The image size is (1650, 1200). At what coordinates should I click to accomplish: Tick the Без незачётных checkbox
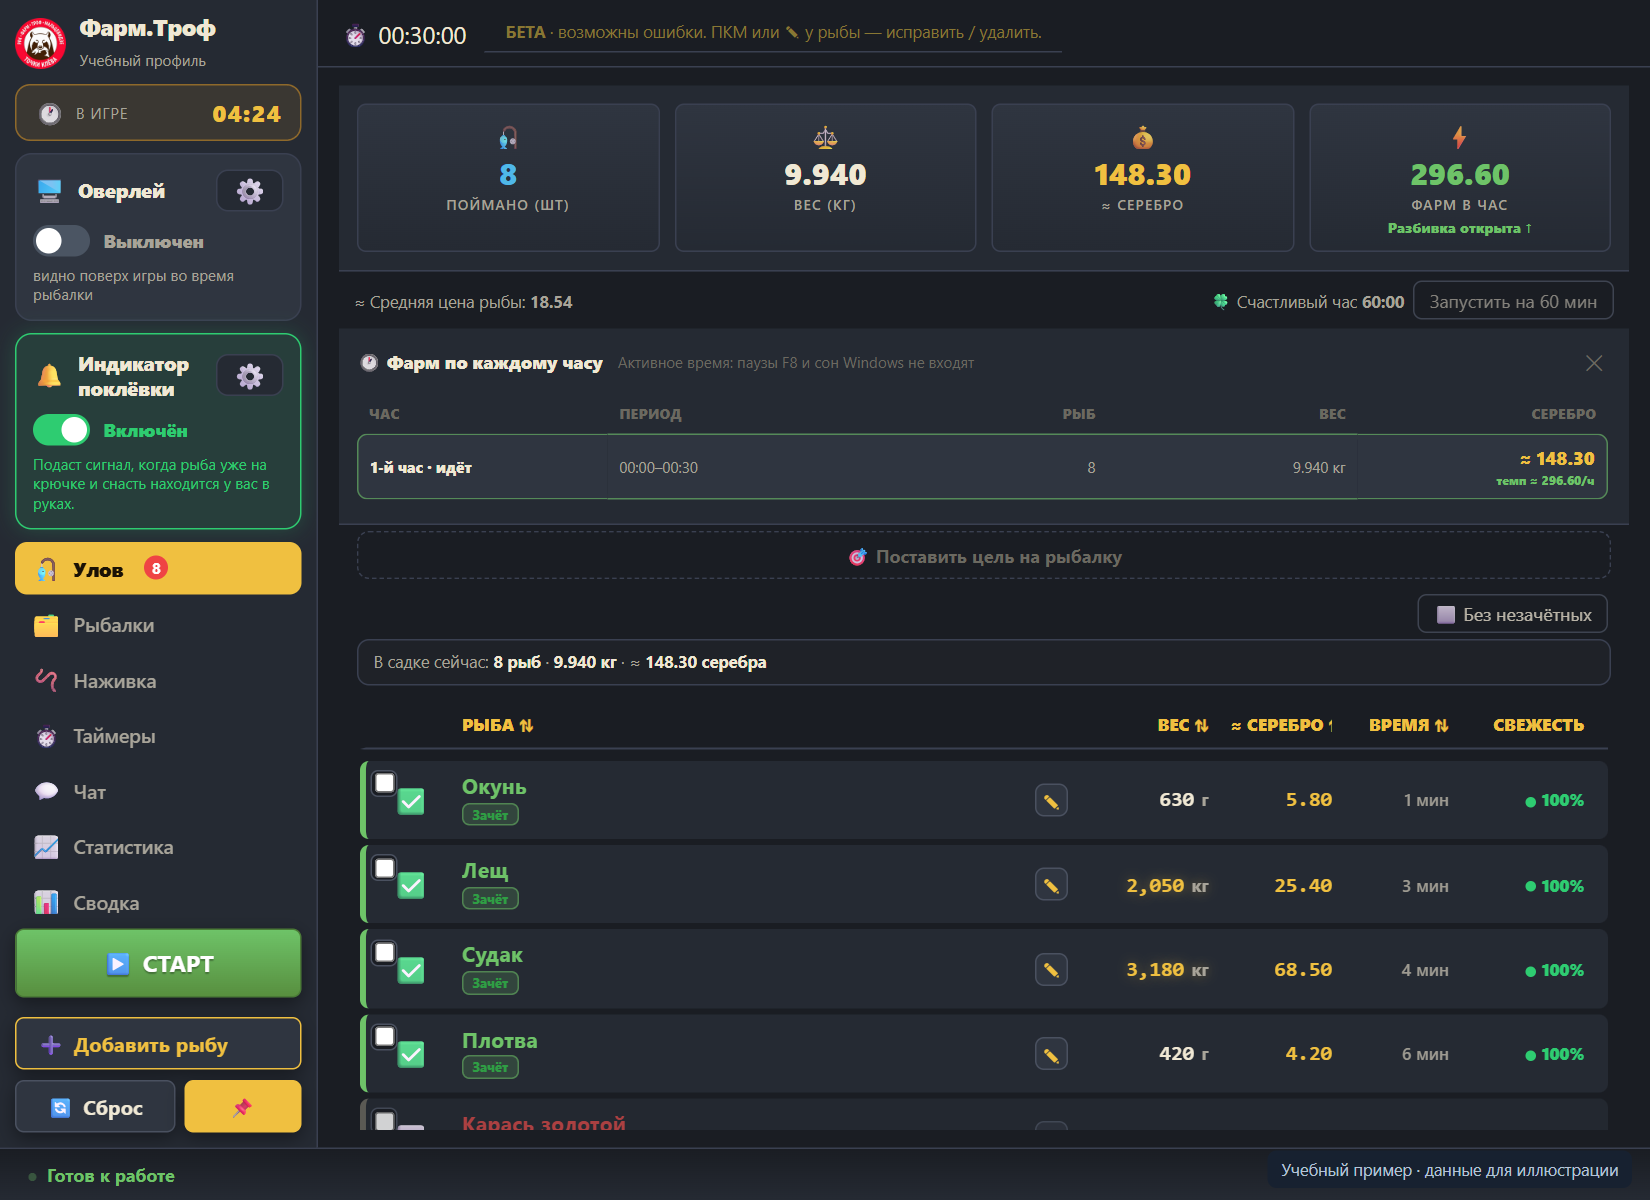coord(1446,615)
